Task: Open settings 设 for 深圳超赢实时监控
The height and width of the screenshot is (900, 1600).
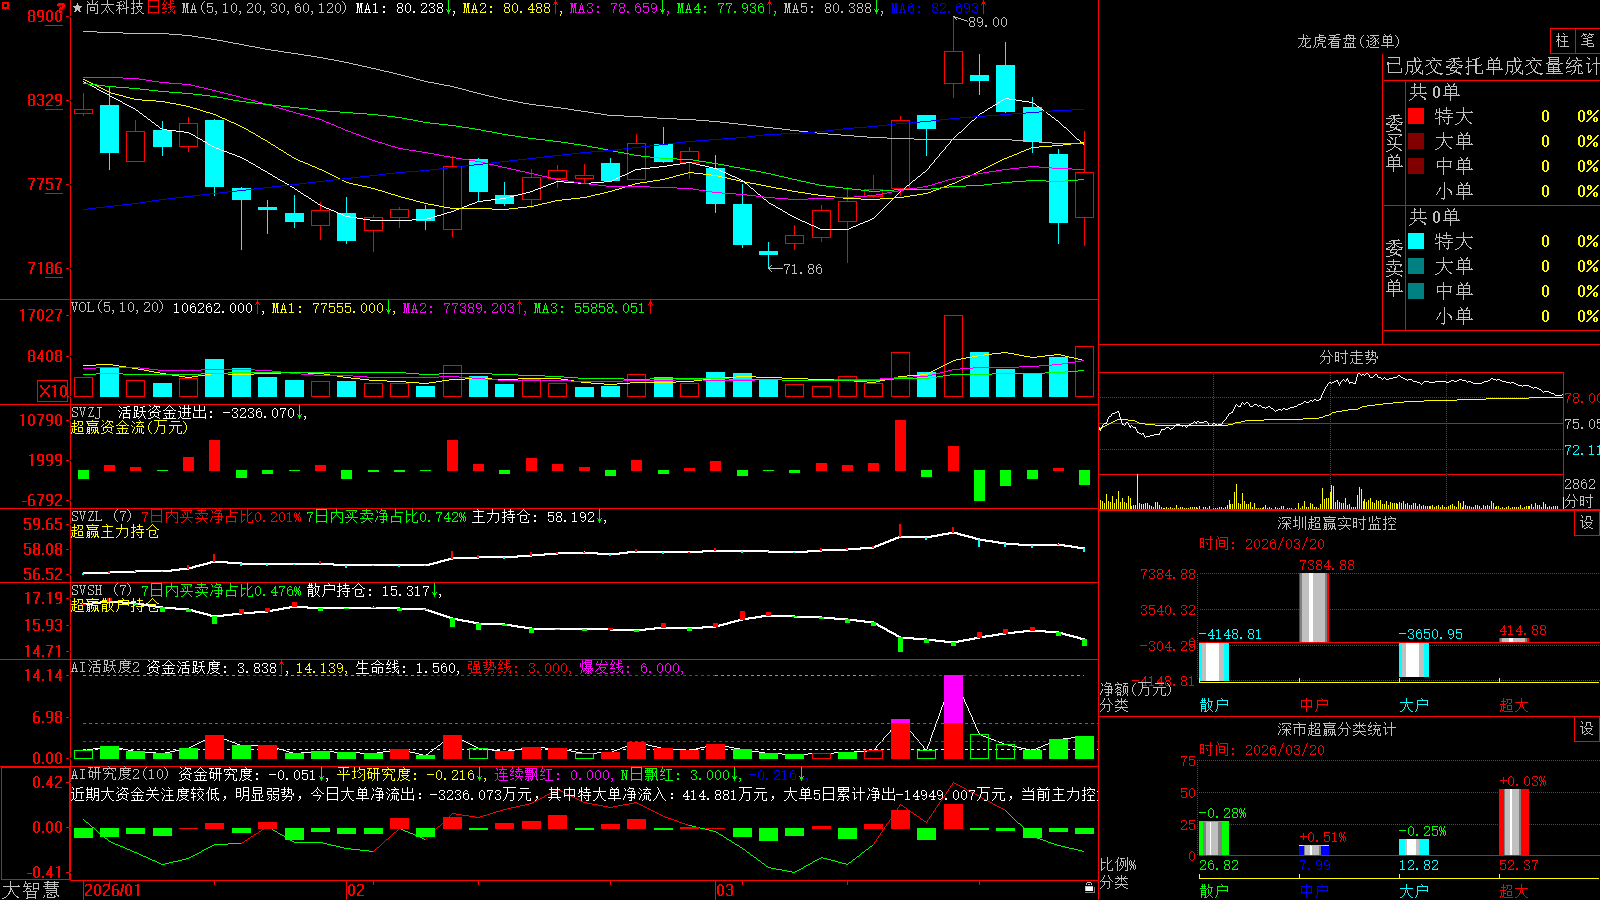Action: pyautogui.click(x=1587, y=523)
